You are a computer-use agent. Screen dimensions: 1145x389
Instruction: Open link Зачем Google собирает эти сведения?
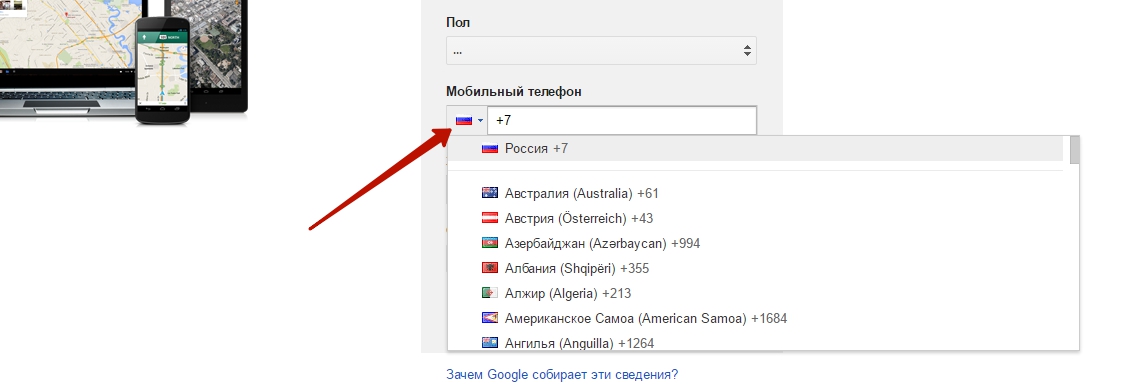point(562,374)
